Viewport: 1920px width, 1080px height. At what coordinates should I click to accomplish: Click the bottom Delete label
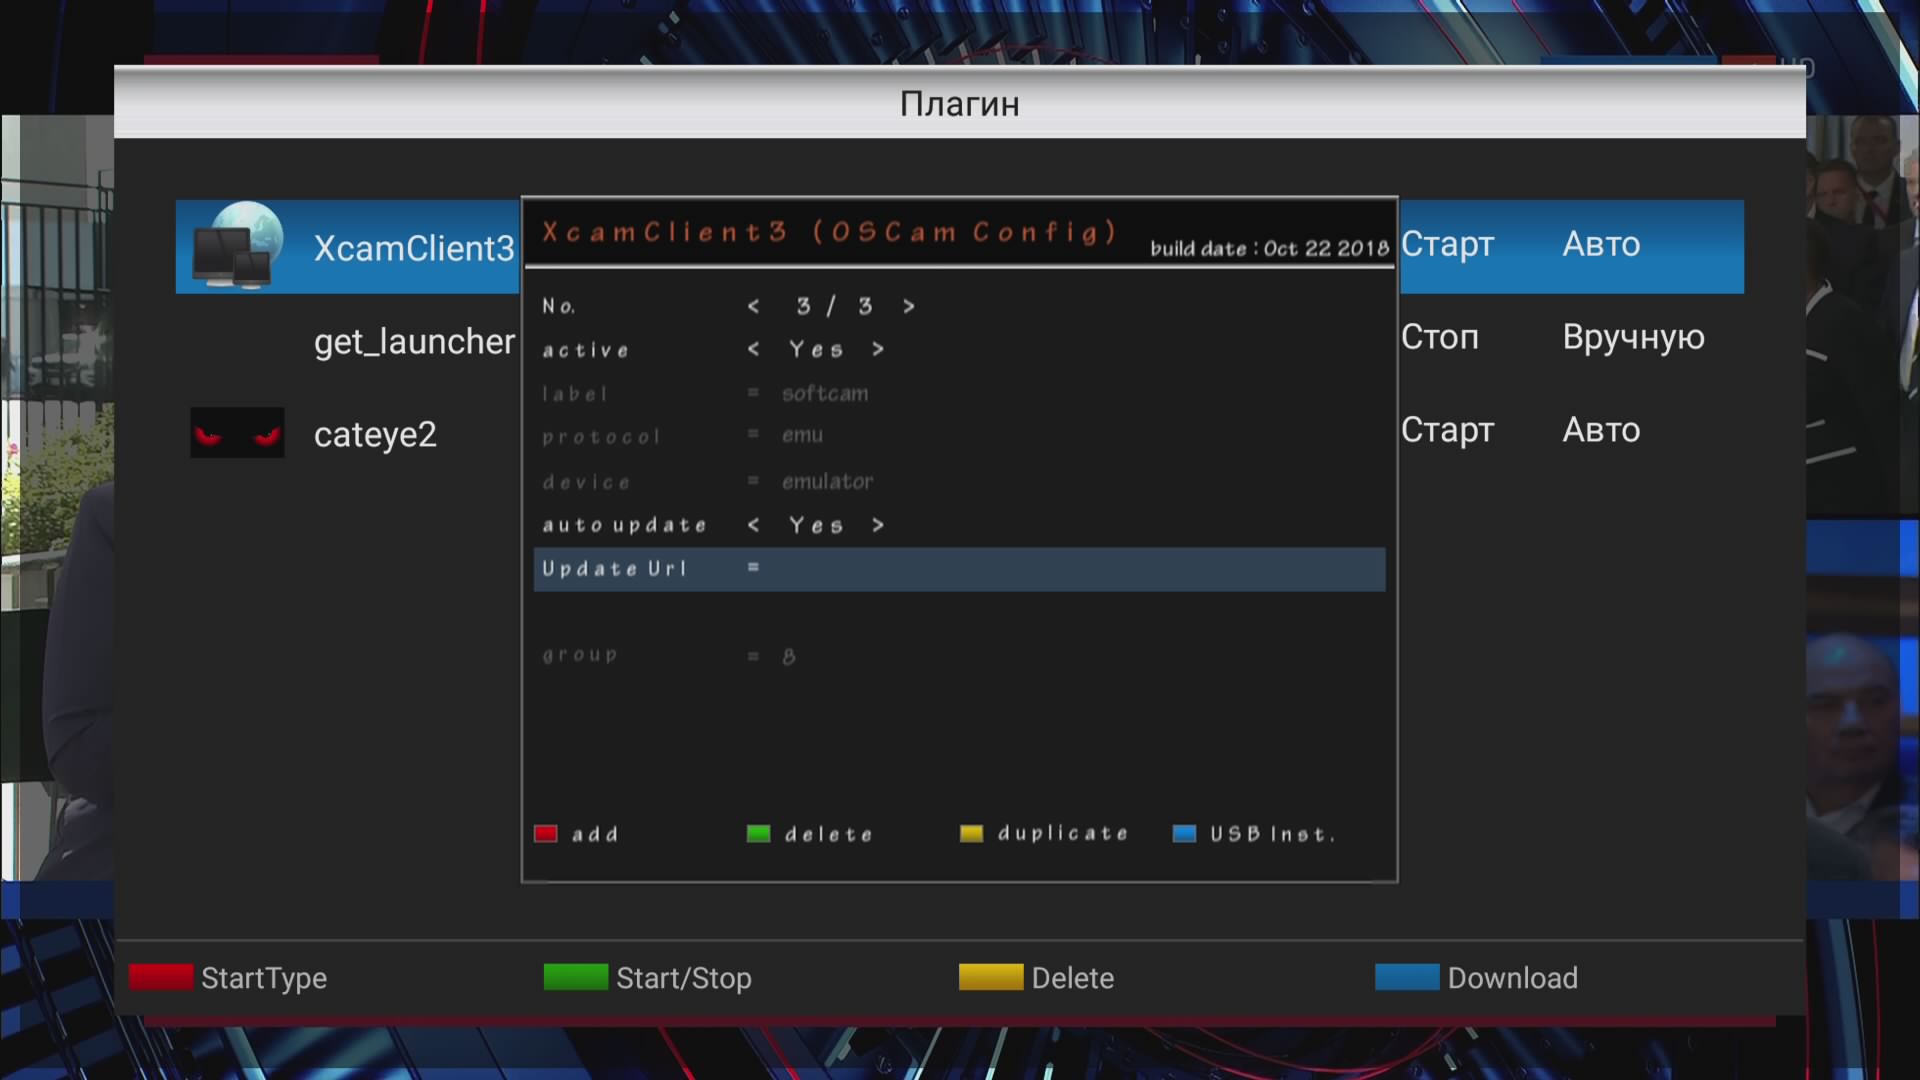1072,978
